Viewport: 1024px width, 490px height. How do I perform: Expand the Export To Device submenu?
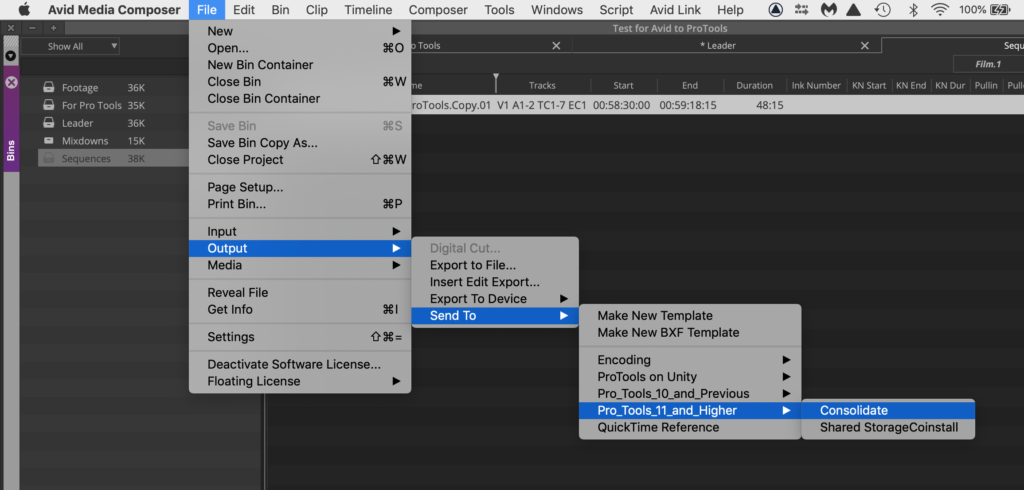pos(495,299)
